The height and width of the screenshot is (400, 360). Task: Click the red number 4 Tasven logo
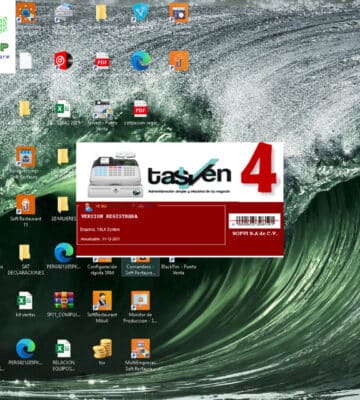pos(259,168)
